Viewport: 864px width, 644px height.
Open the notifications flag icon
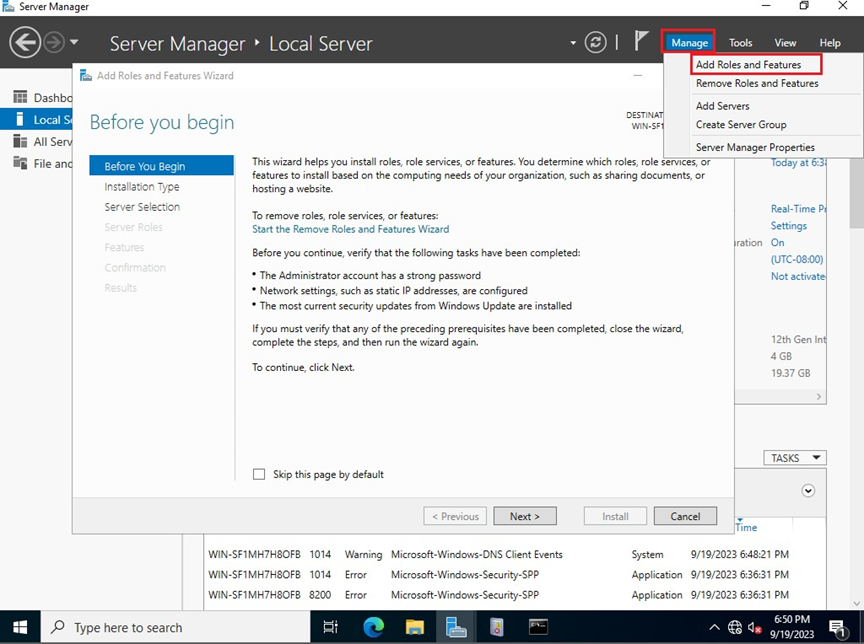(640, 41)
